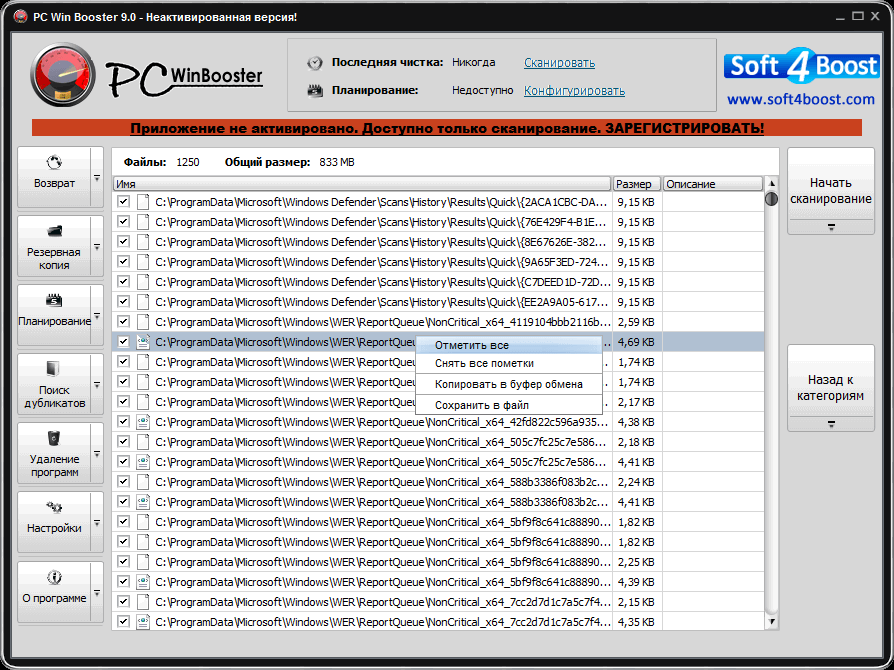The height and width of the screenshot is (670, 894).
Task: Click the Возврат restore icon
Action: pyautogui.click(x=54, y=163)
